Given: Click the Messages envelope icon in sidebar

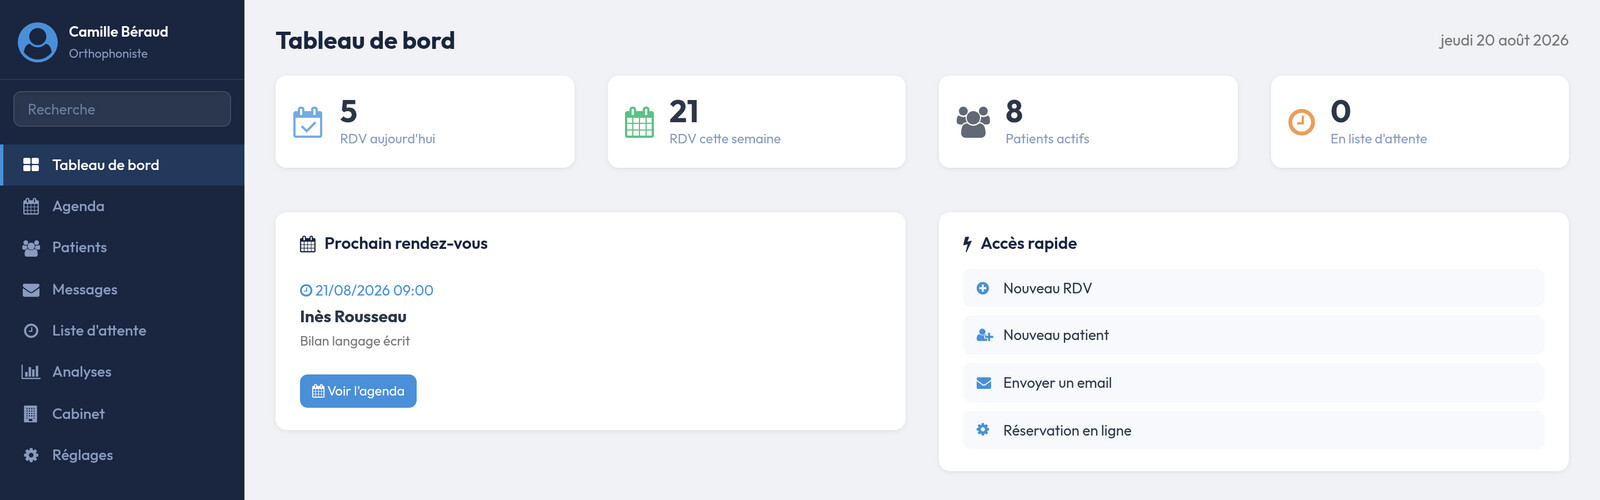Looking at the screenshot, I should [31, 290].
